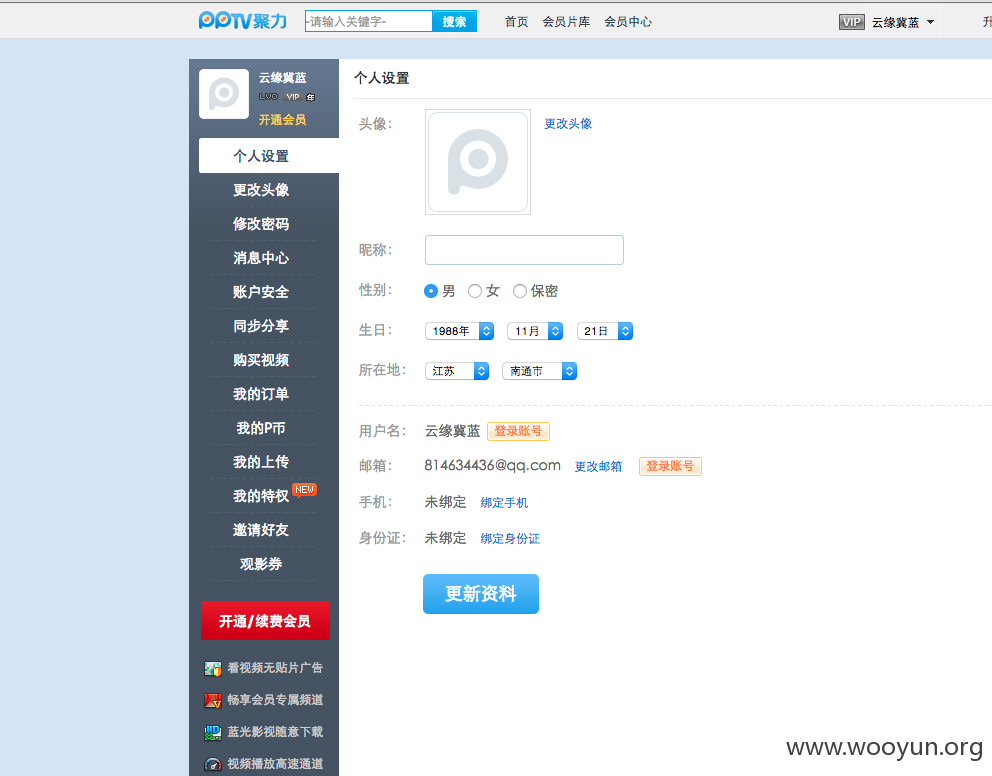Viewport: 992px width, 776px height.
Task: Click the large avatar thumbnail in settings
Action: [x=478, y=162]
